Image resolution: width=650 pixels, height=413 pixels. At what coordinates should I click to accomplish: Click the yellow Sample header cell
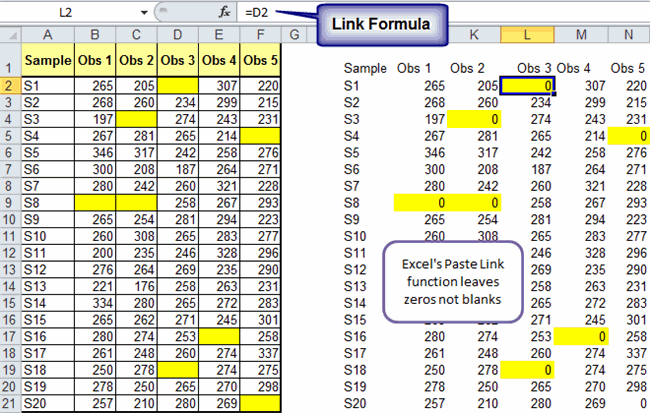pos(46,61)
